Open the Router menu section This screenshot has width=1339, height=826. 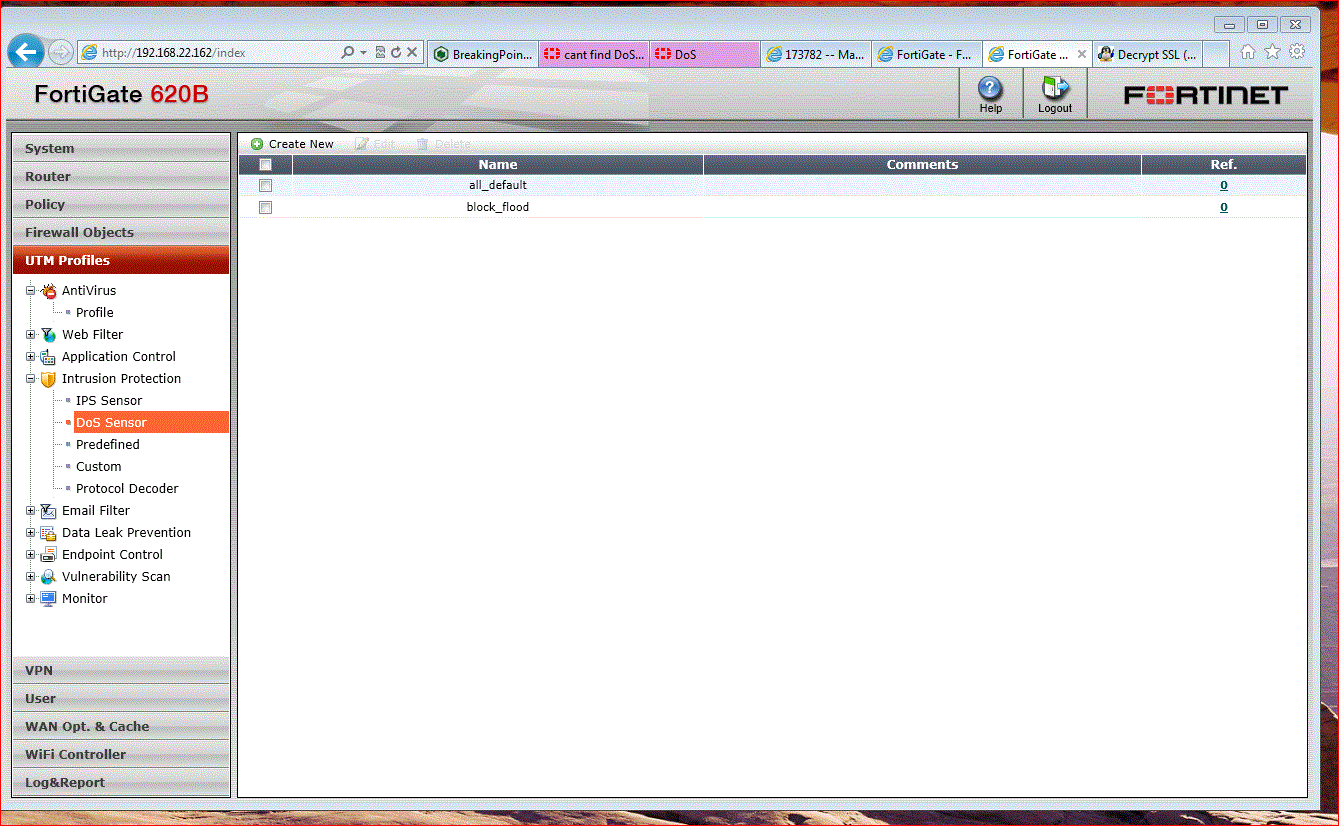tap(121, 176)
